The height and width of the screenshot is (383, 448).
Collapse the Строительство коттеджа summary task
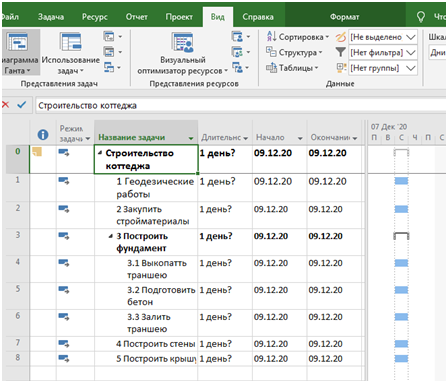100,153
